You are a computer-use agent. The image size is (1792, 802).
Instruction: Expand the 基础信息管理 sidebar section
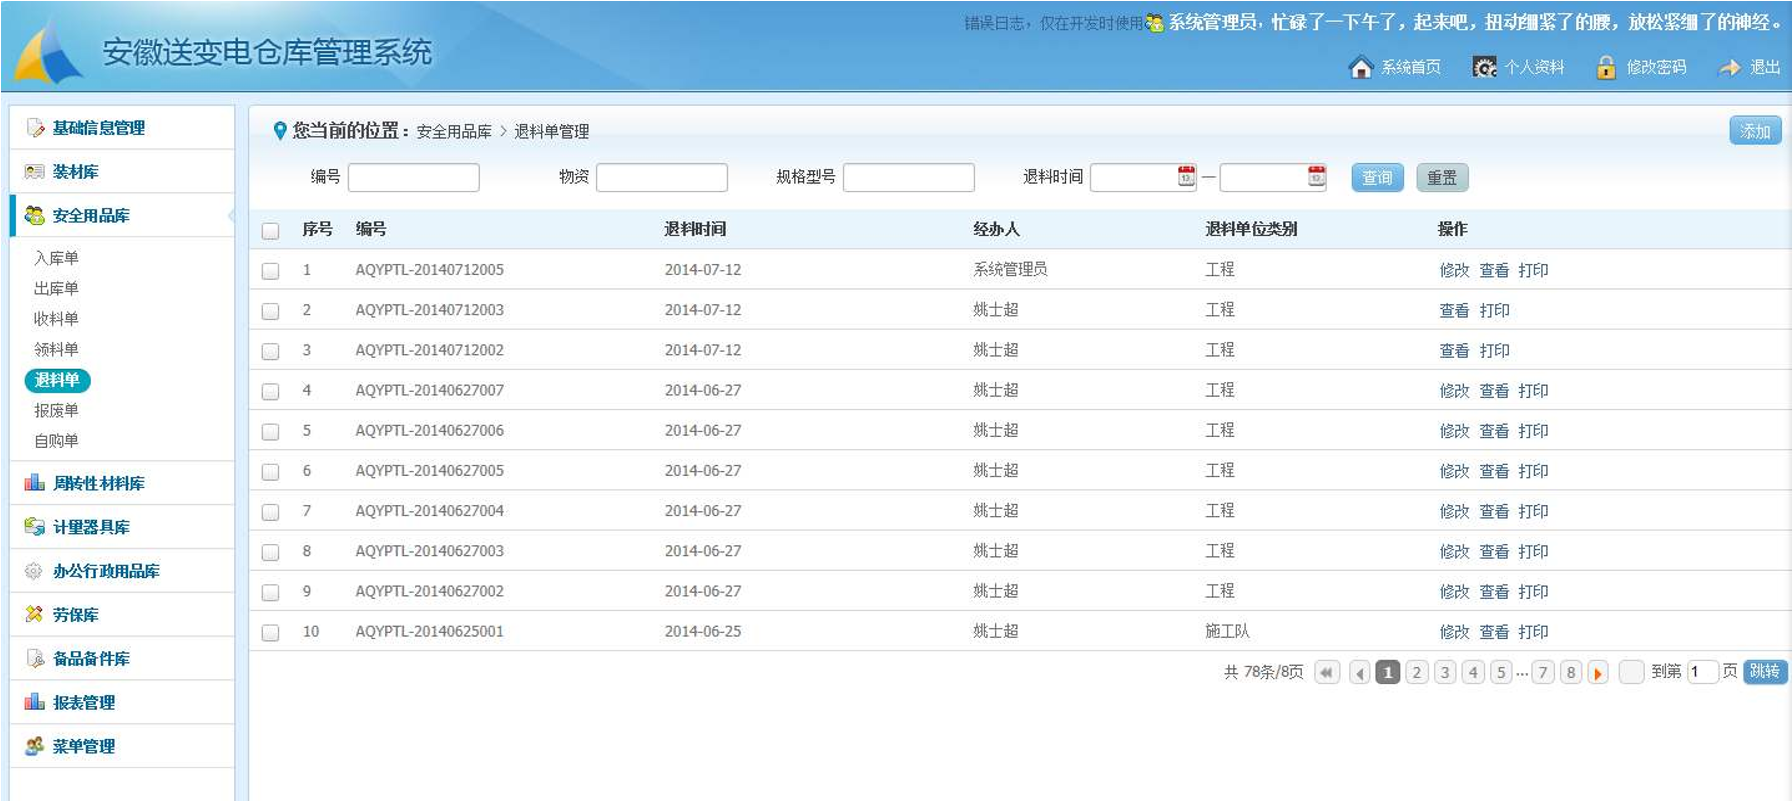point(98,128)
